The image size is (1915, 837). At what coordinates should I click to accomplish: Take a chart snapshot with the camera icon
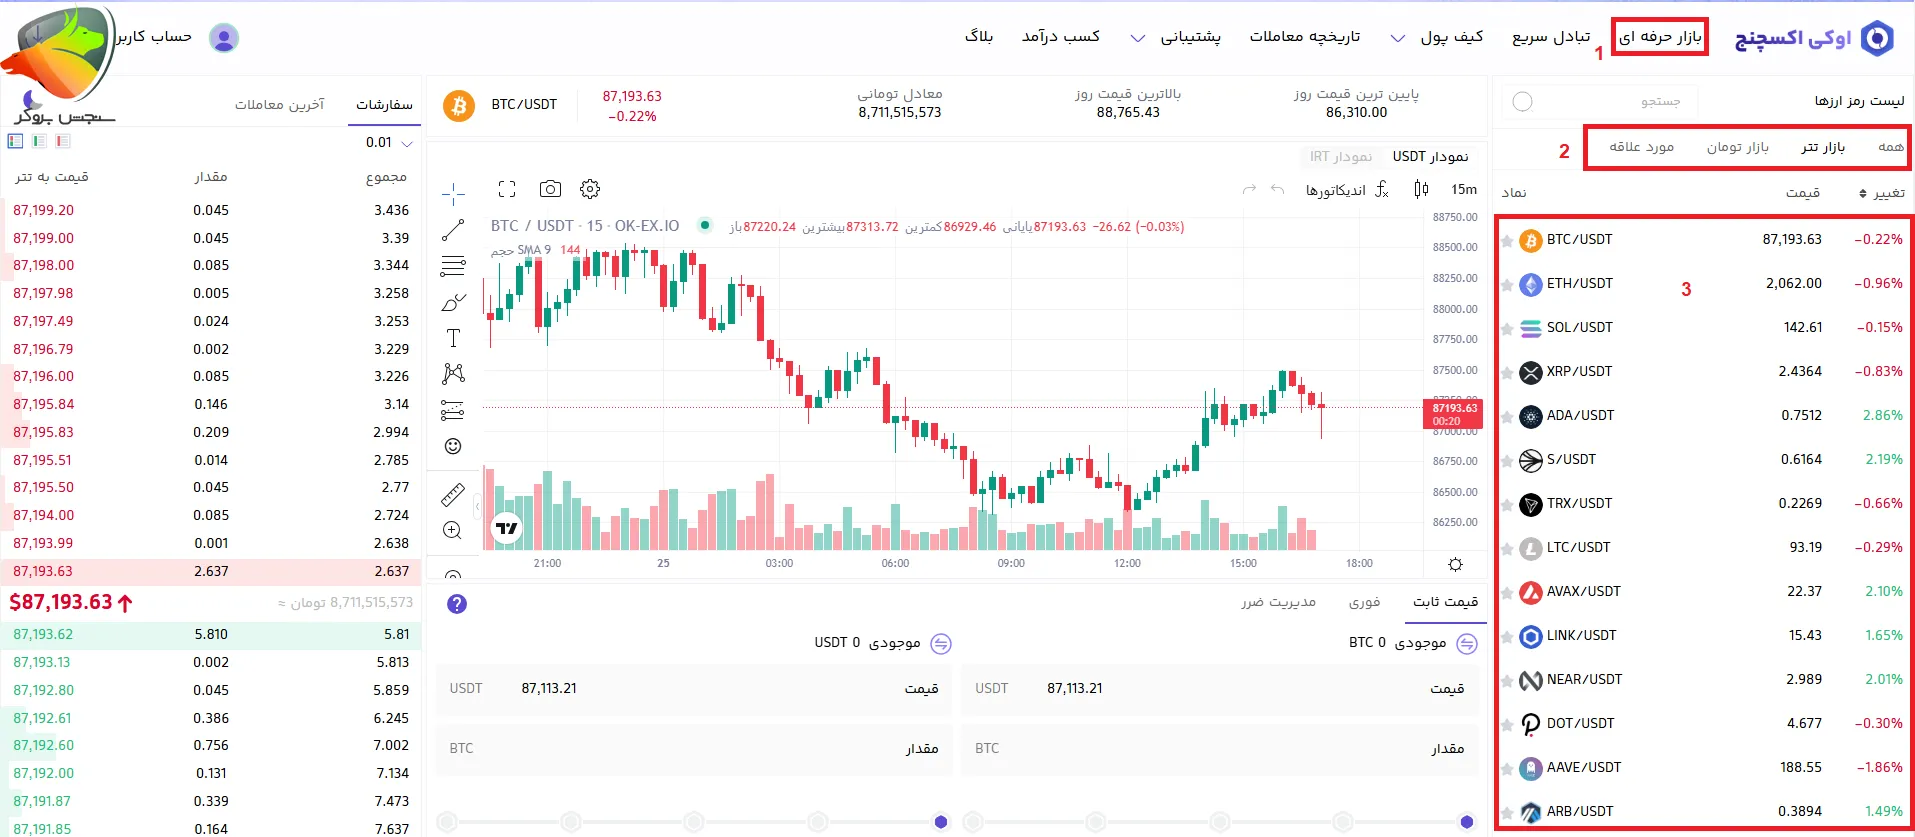point(549,188)
